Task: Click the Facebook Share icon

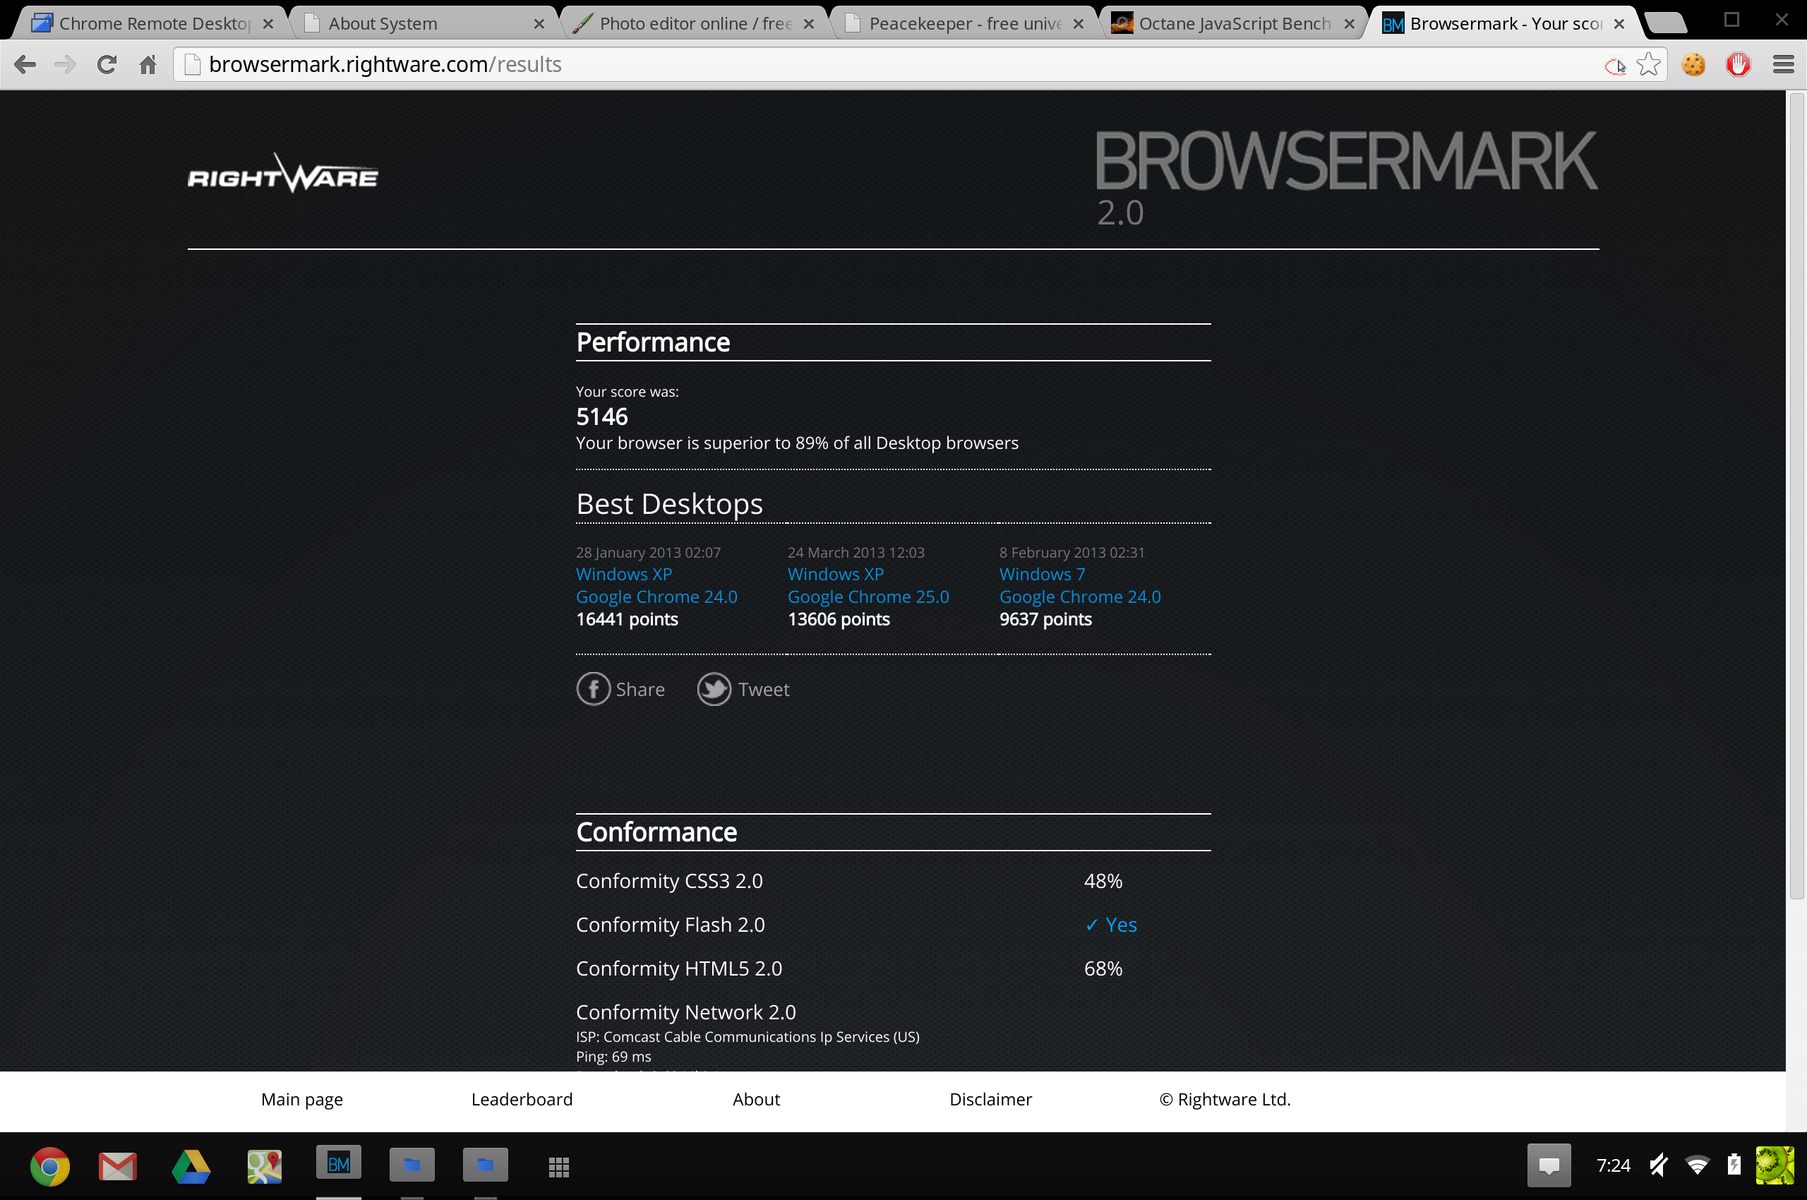Action: click(593, 689)
